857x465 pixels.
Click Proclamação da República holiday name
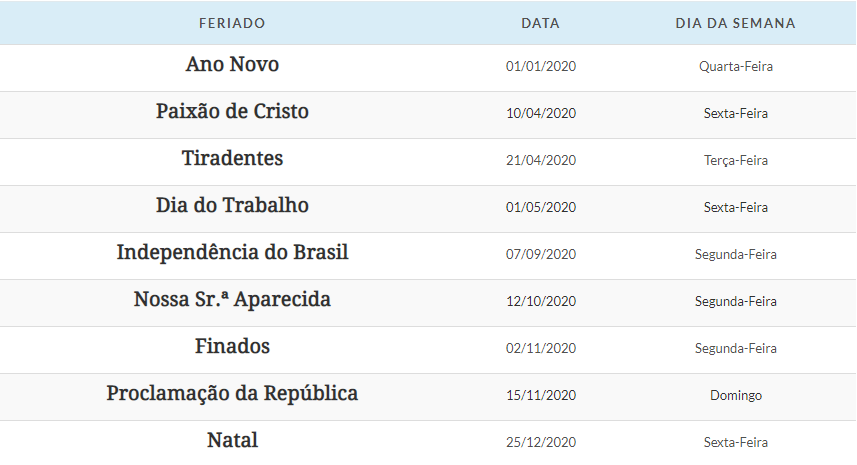point(232,394)
